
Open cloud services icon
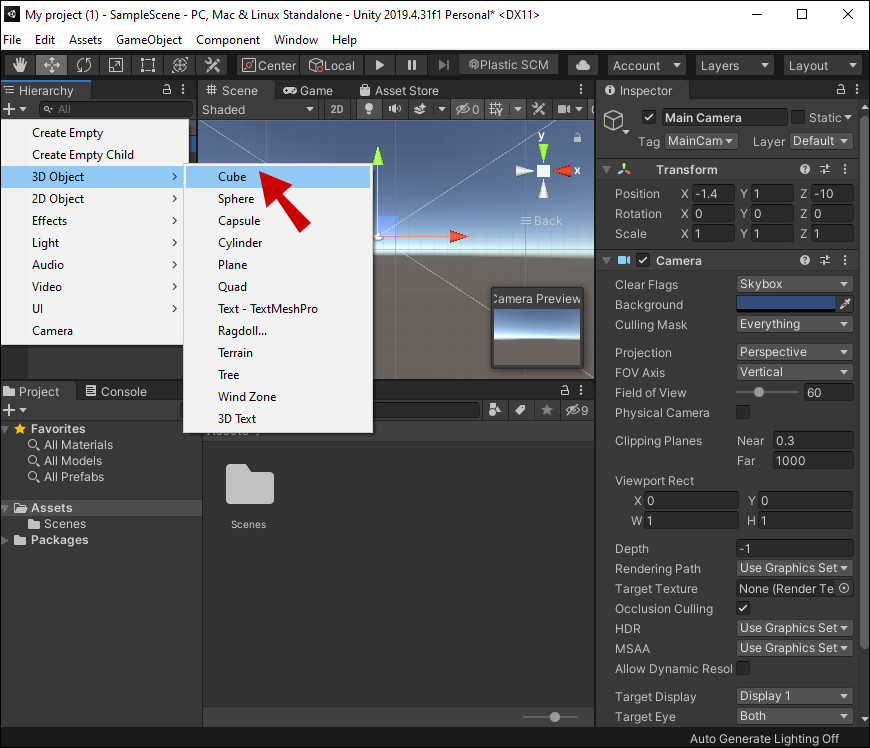pos(582,65)
